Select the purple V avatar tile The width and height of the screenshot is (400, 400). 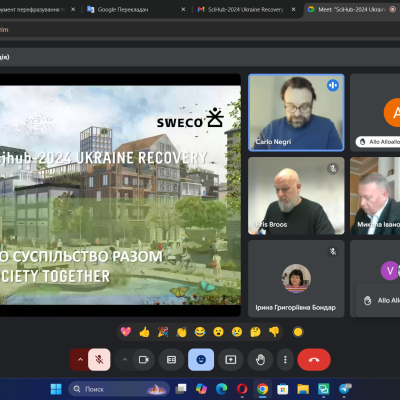(375, 279)
